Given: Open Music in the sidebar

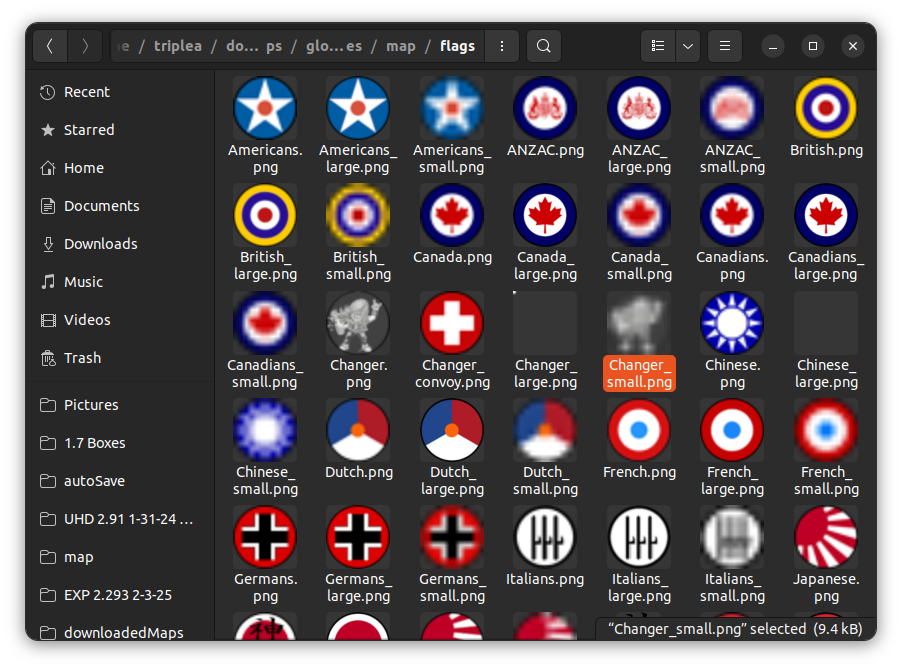Looking at the screenshot, I should (120, 282).
